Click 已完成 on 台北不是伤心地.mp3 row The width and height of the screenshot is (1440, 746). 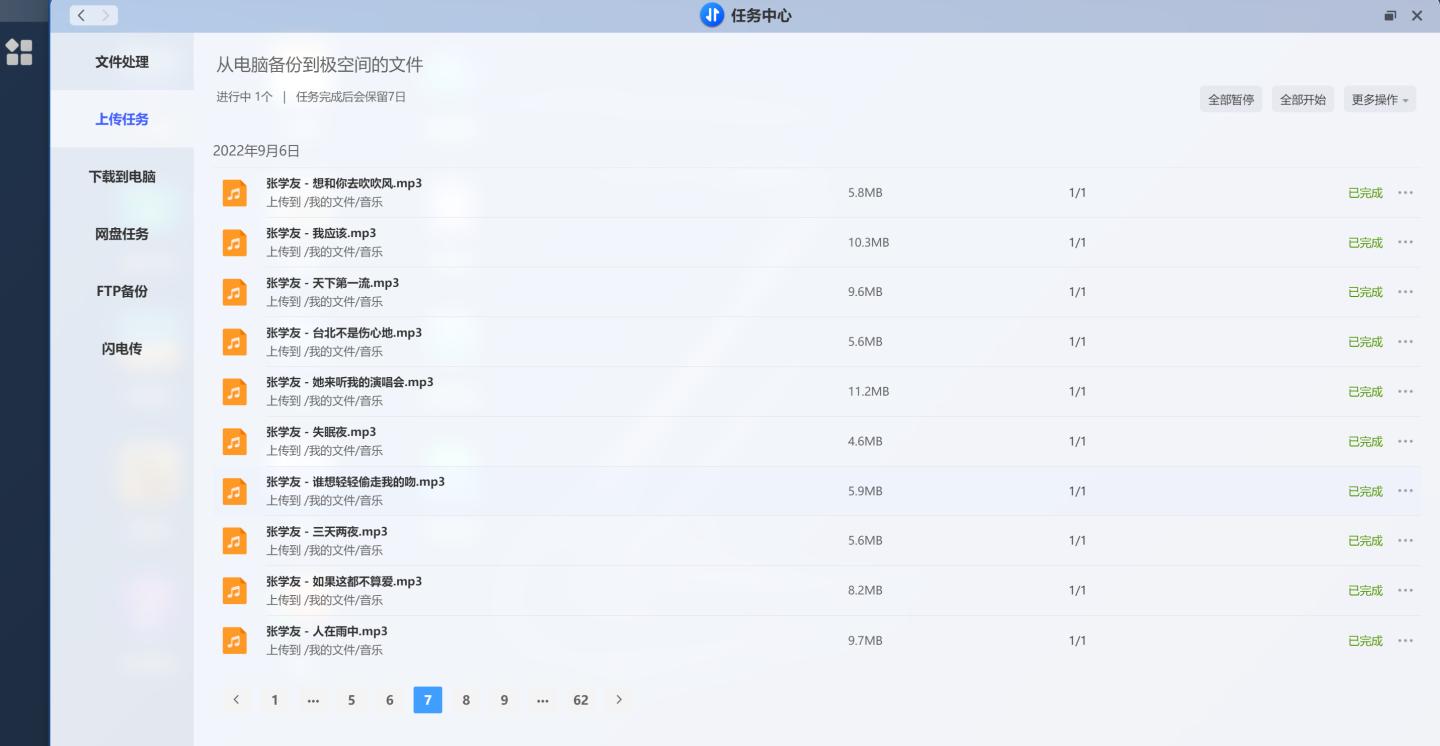pos(1364,341)
